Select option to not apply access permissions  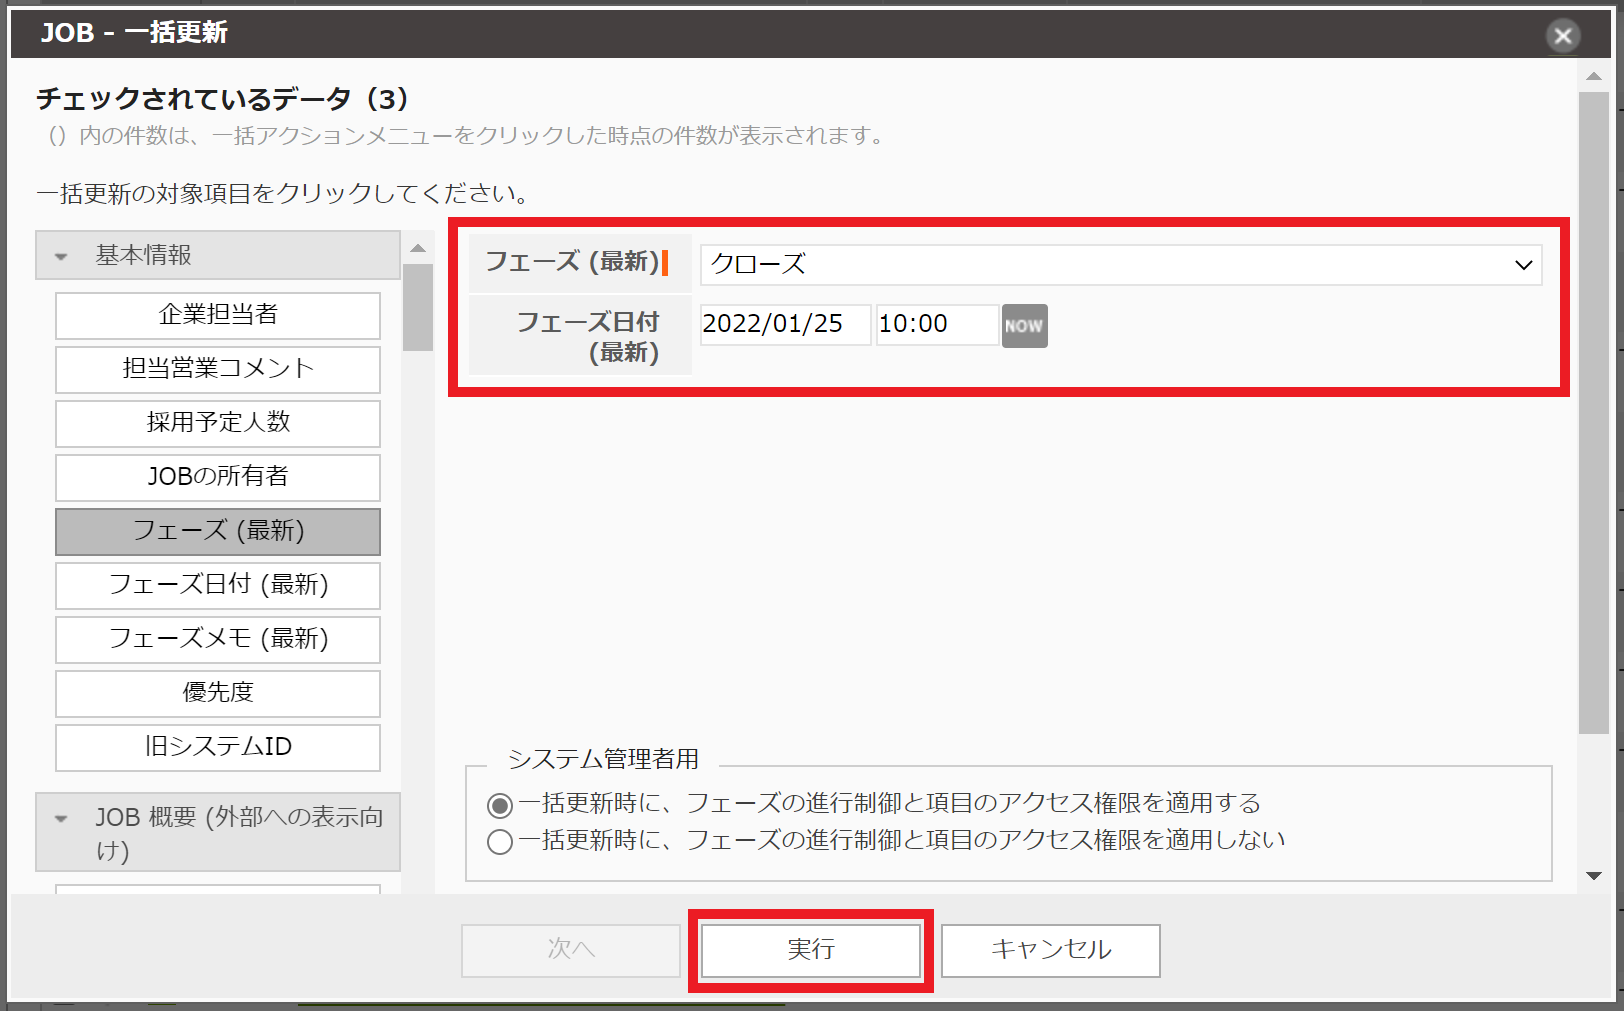[x=500, y=842]
